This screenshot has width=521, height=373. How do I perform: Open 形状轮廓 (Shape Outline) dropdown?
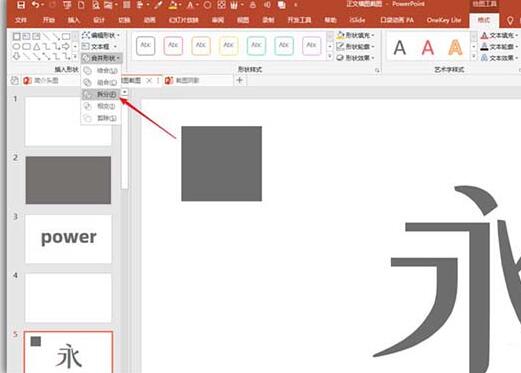(355, 46)
